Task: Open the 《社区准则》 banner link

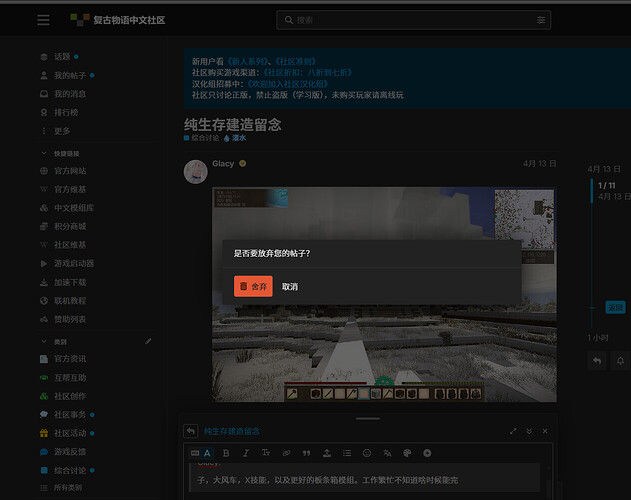Action: (296, 62)
